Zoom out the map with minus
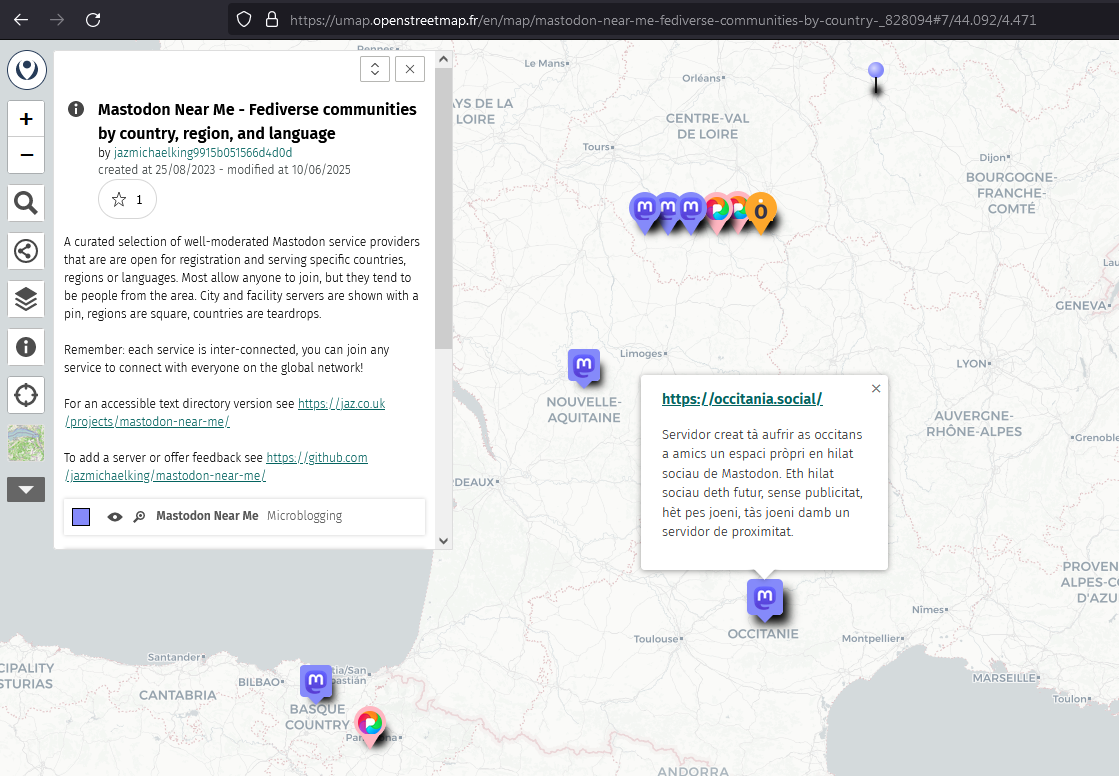Image resolution: width=1119 pixels, height=776 pixels. tap(26, 155)
